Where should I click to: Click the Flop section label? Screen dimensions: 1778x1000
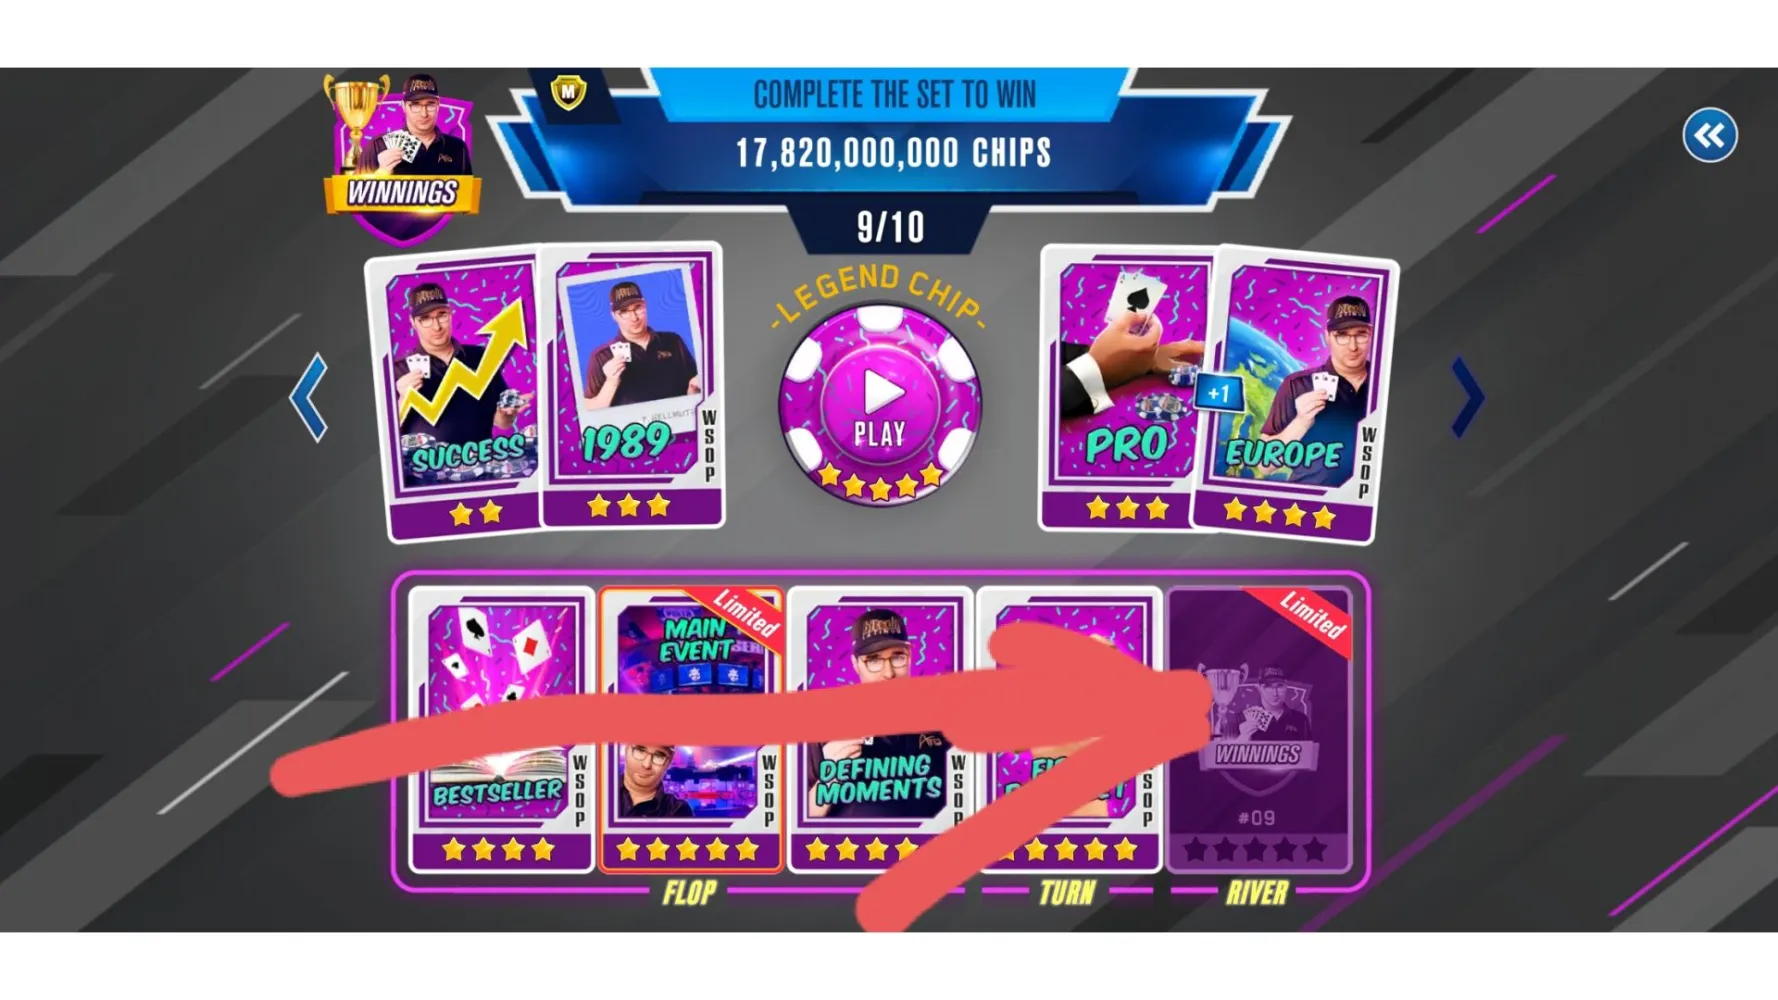coord(689,893)
